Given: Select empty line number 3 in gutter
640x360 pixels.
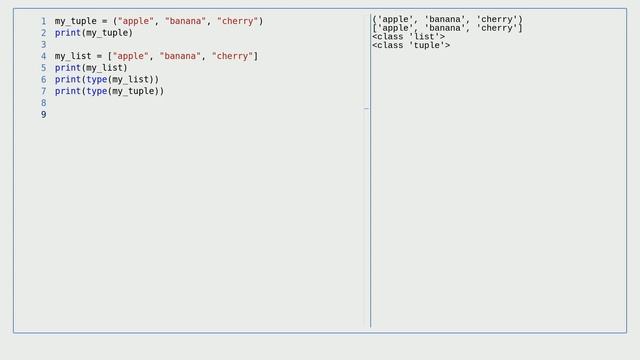Looking at the screenshot, I should [x=44, y=44].
